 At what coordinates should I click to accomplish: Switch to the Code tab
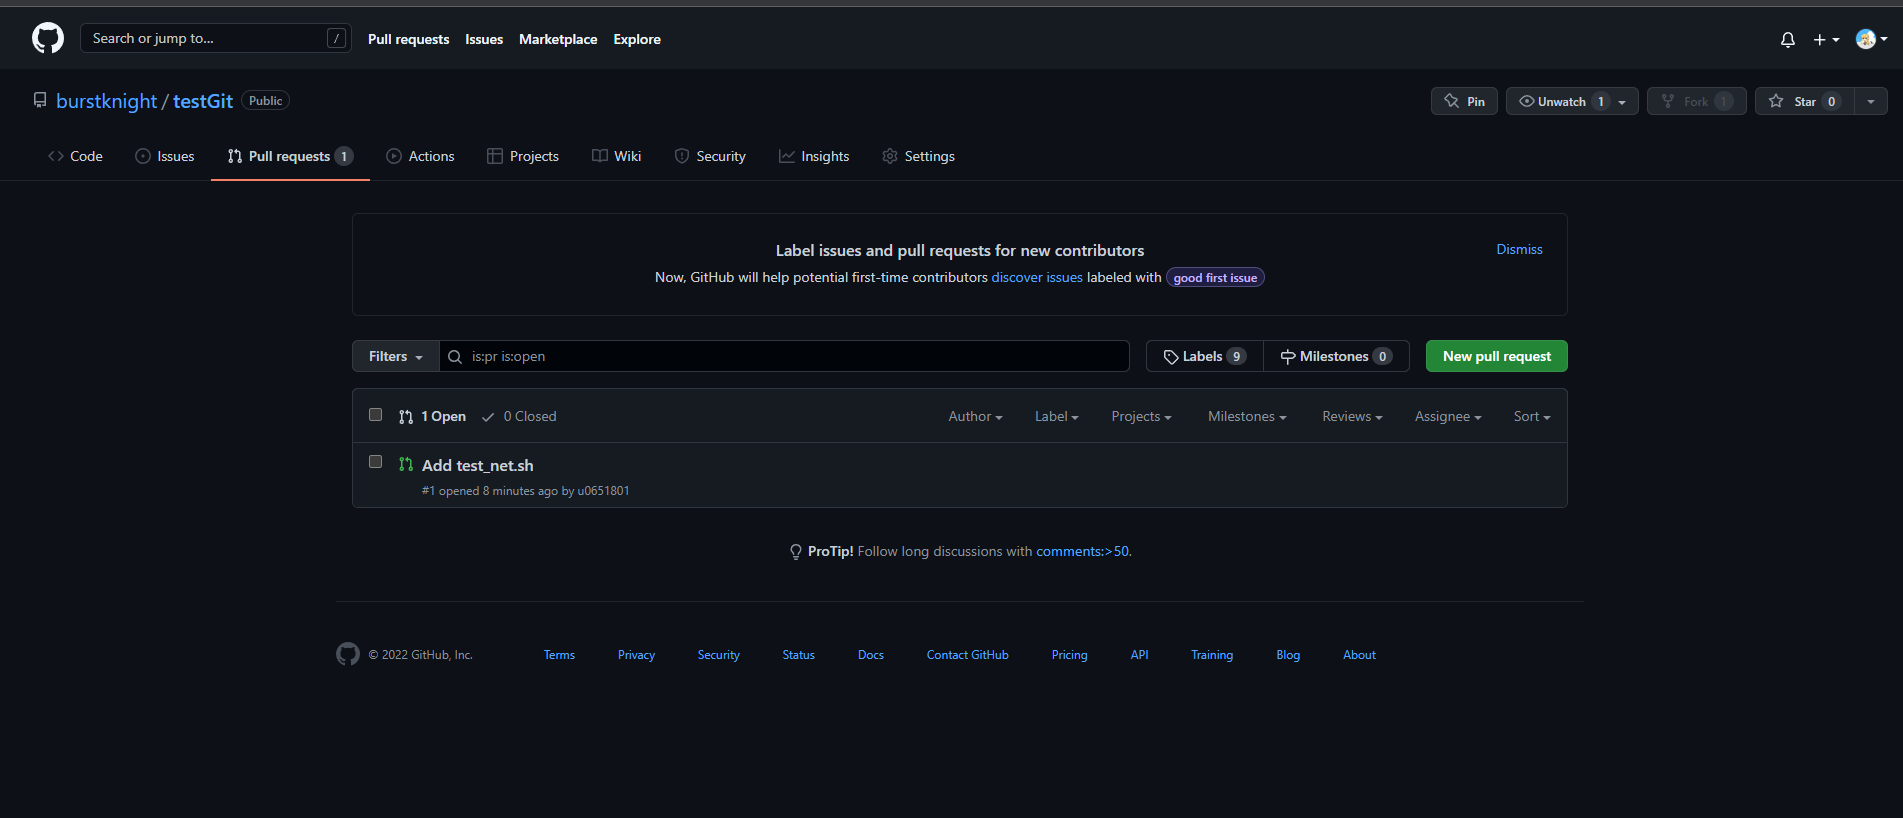(x=75, y=156)
